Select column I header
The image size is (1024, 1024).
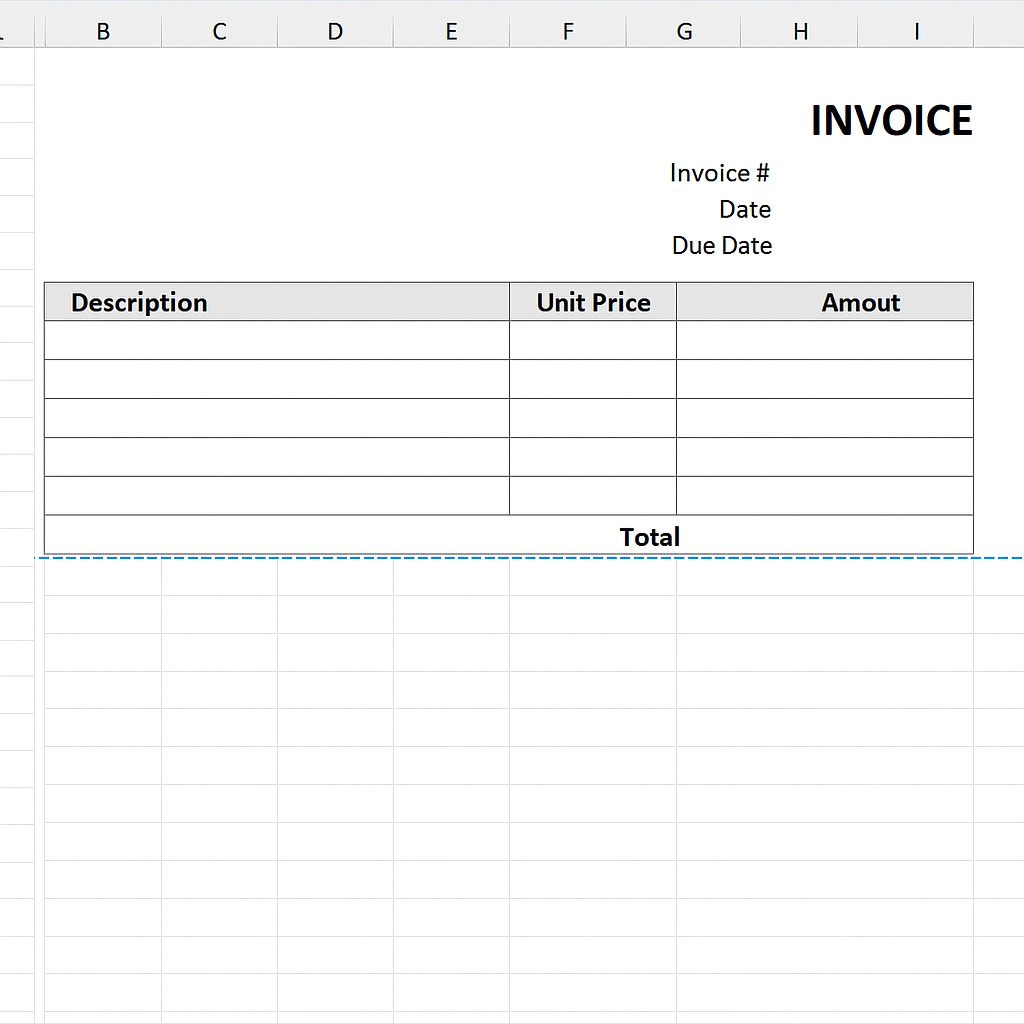tap(916, 32)
